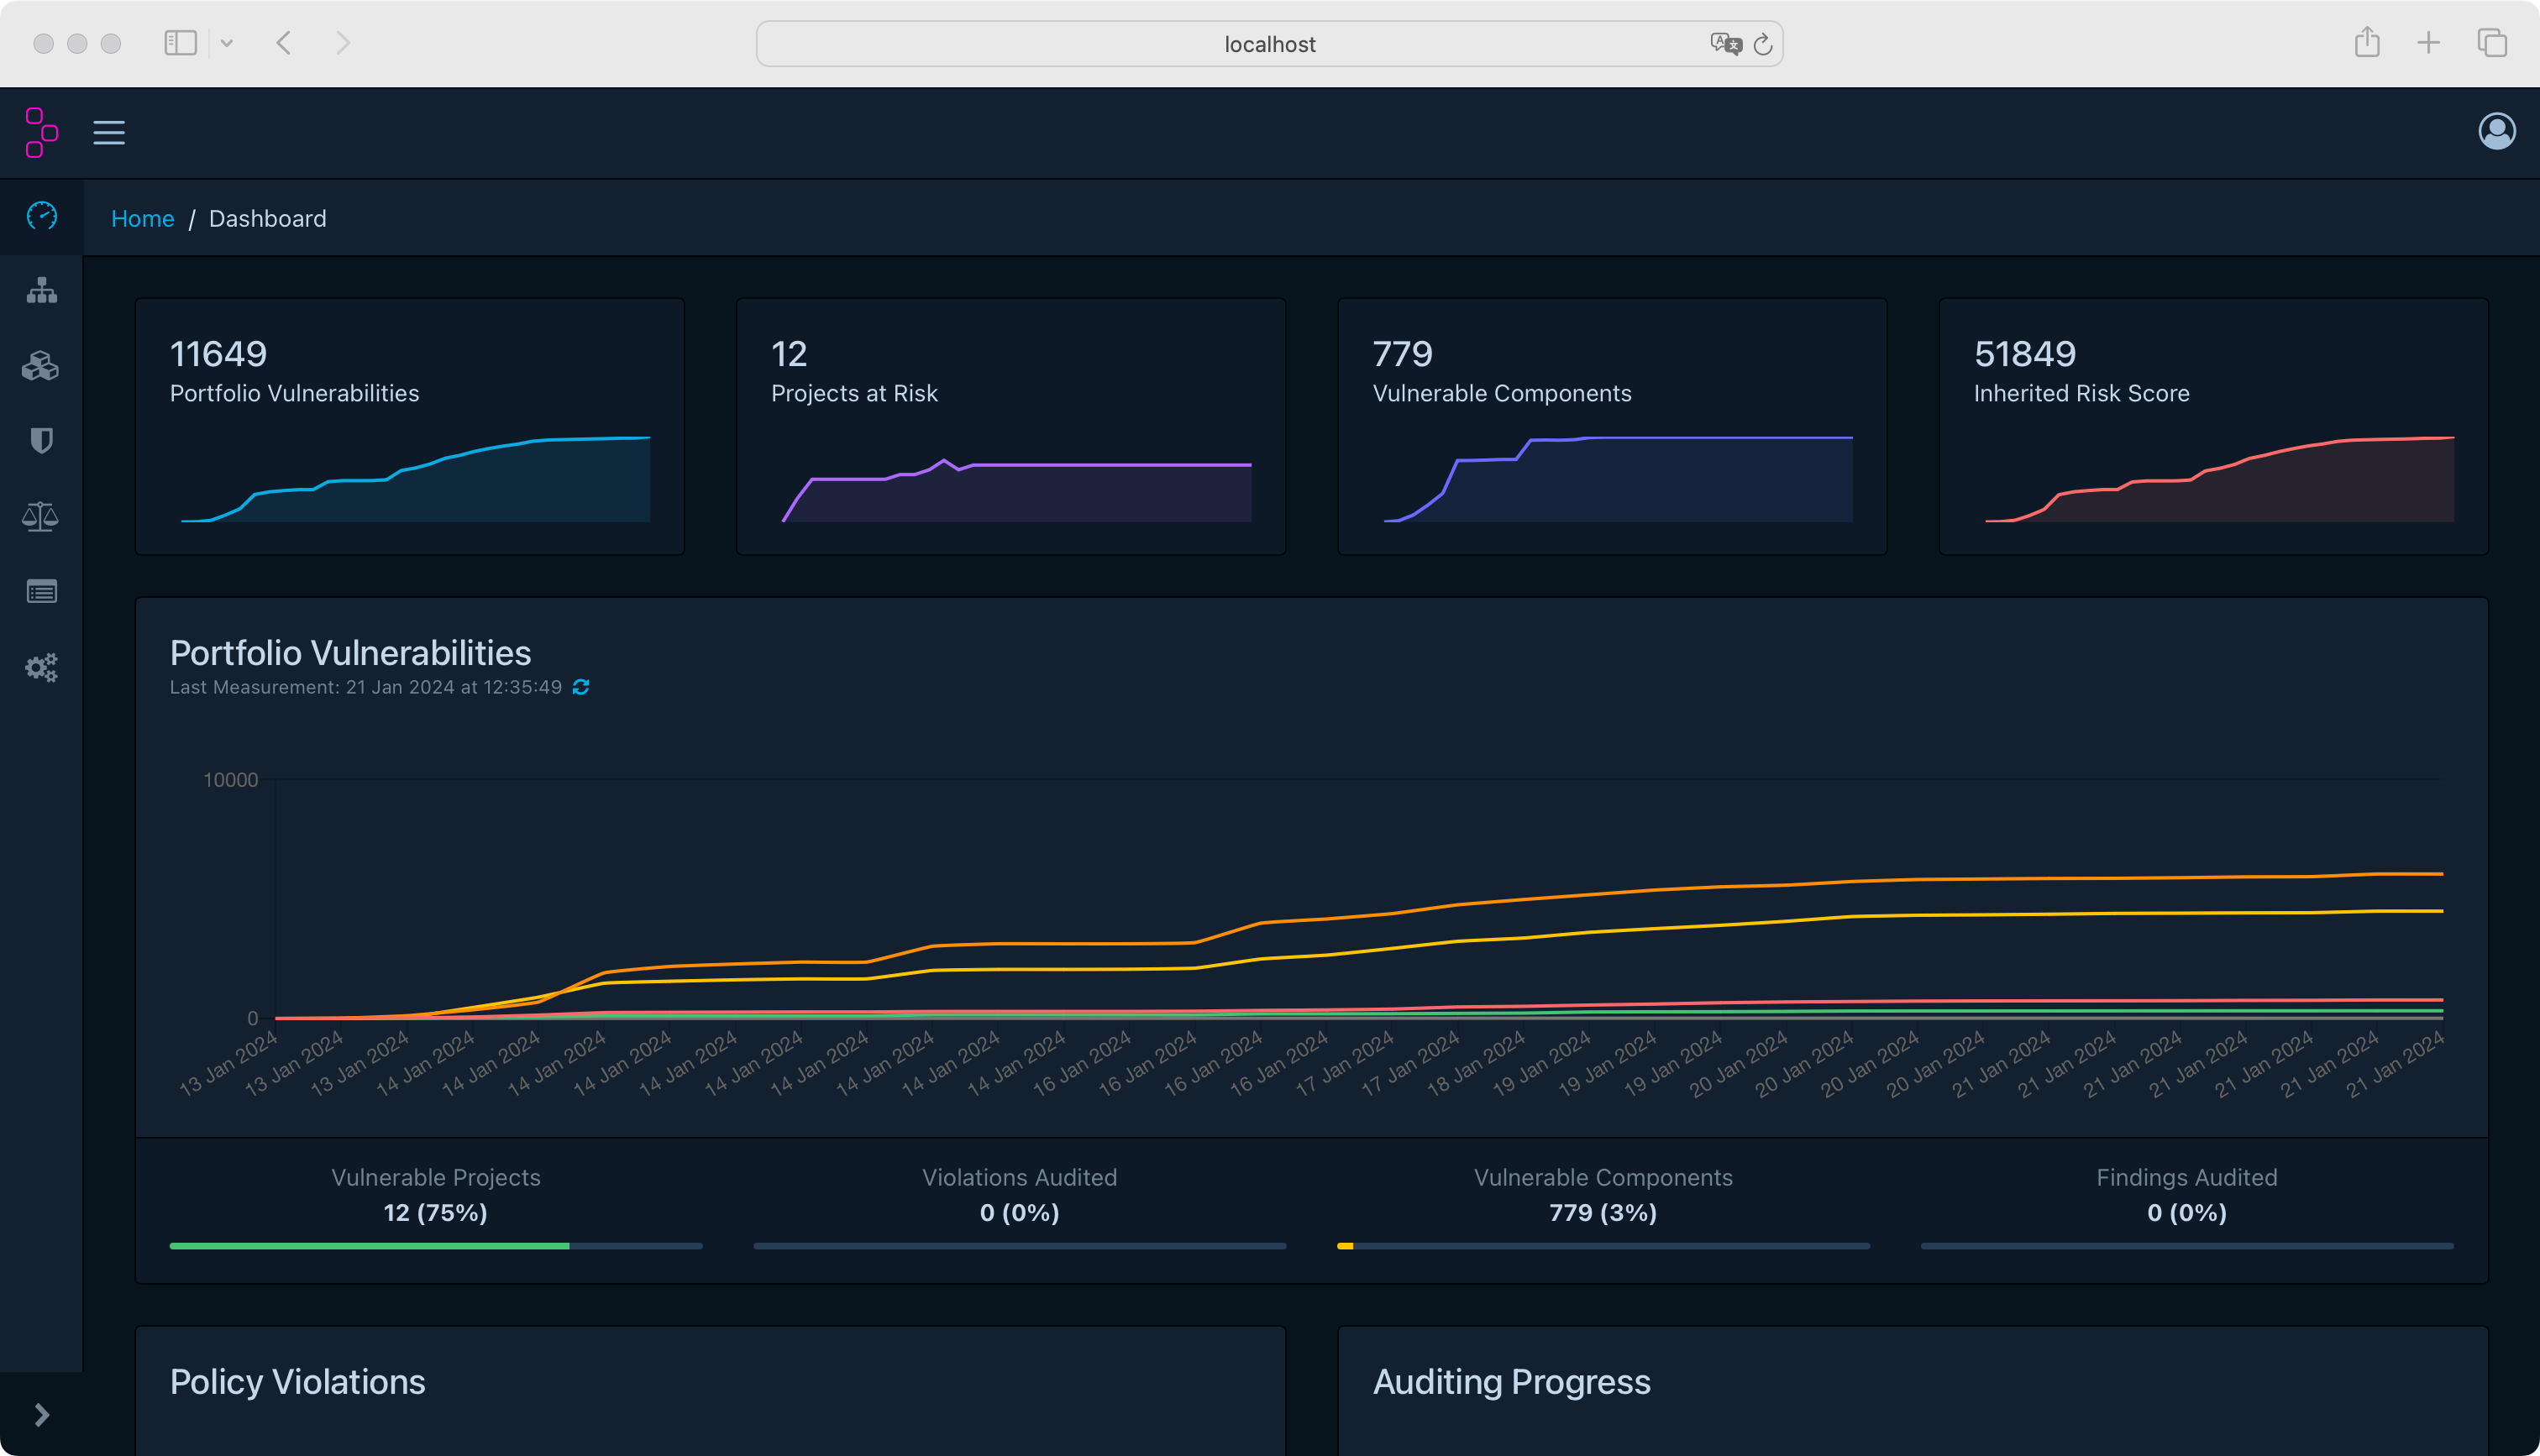This screenshot has height=1456, width=2540.
Task: Refresh the last measurement data
Action: [x=581, y=687]
